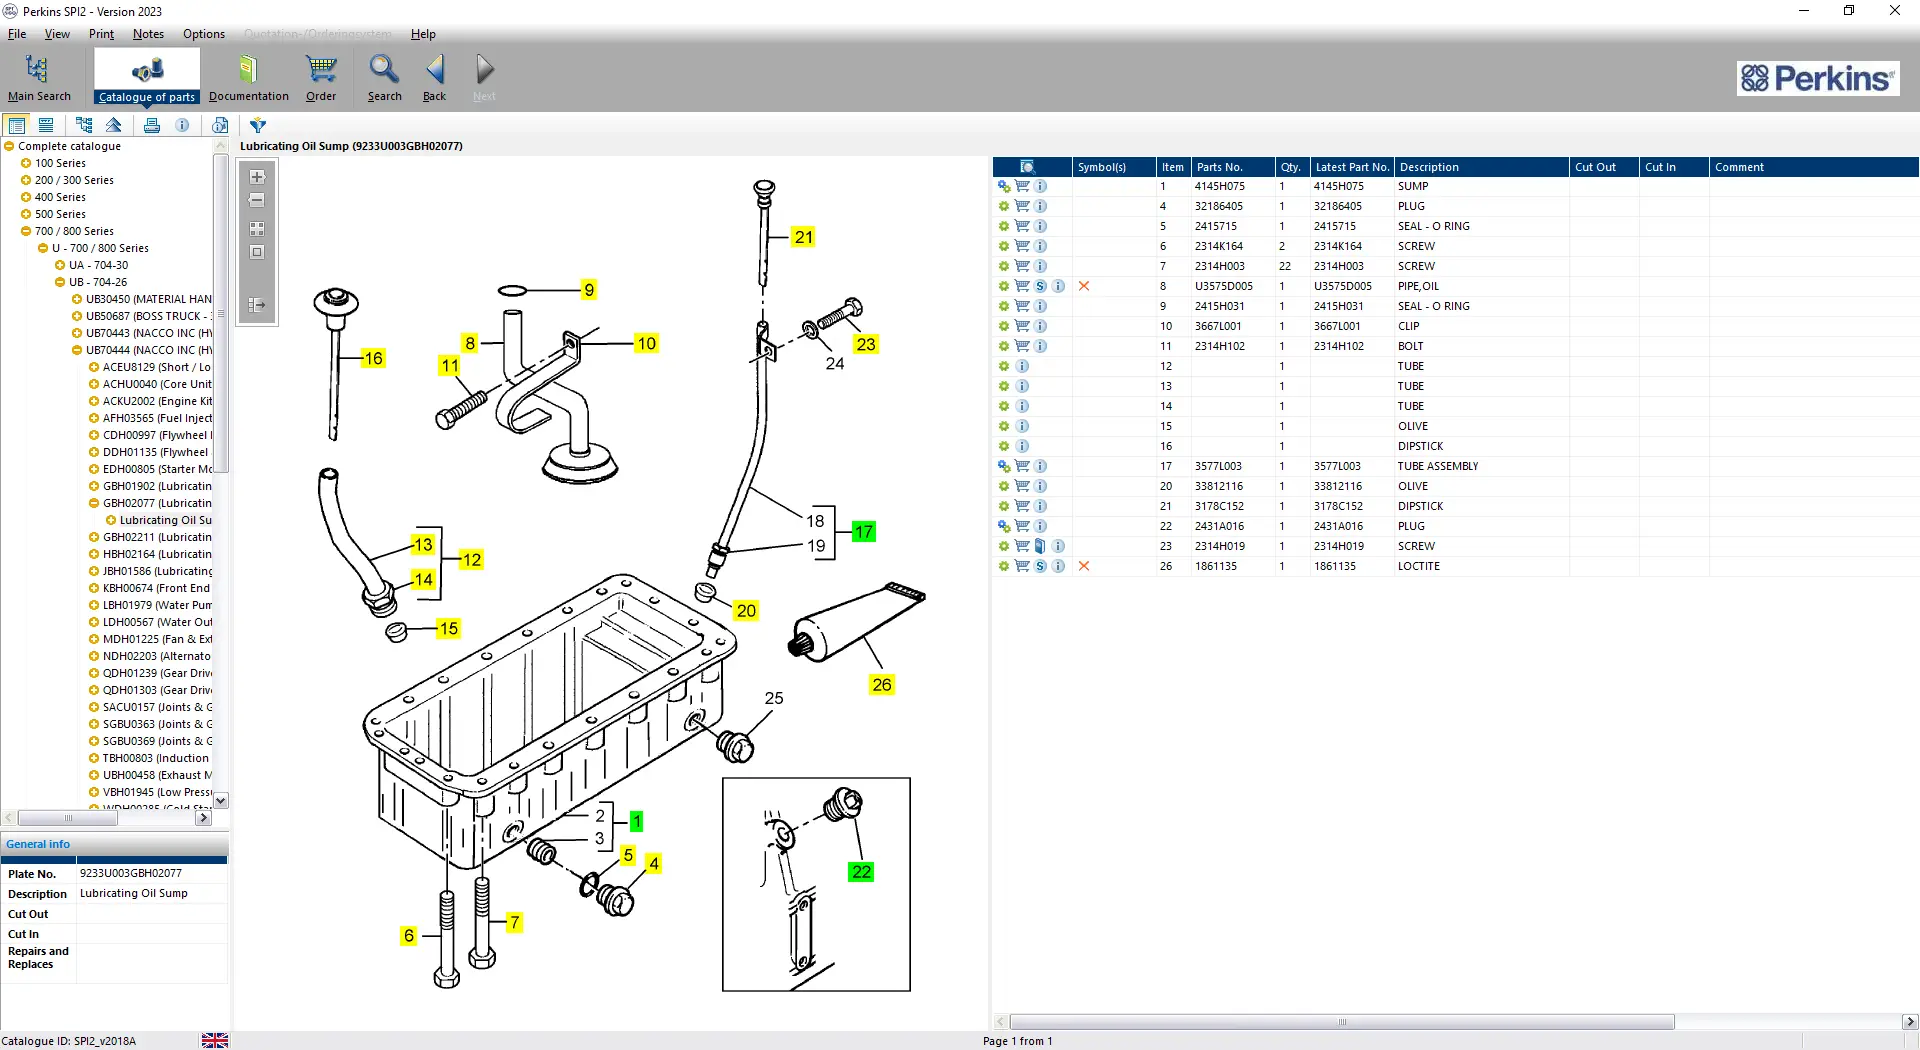Viewport: 1920px width, 1050px height.
Task: Open the Print menu
Action: pyautogui.click(x=101, y=34)
